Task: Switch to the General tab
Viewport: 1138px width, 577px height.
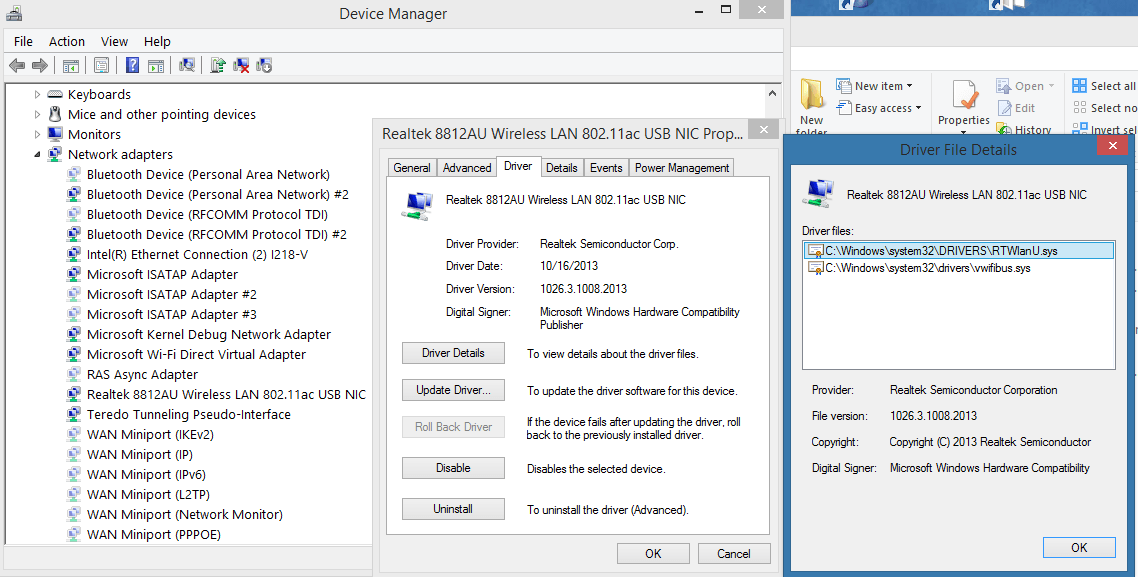Action: click(412, 168)
